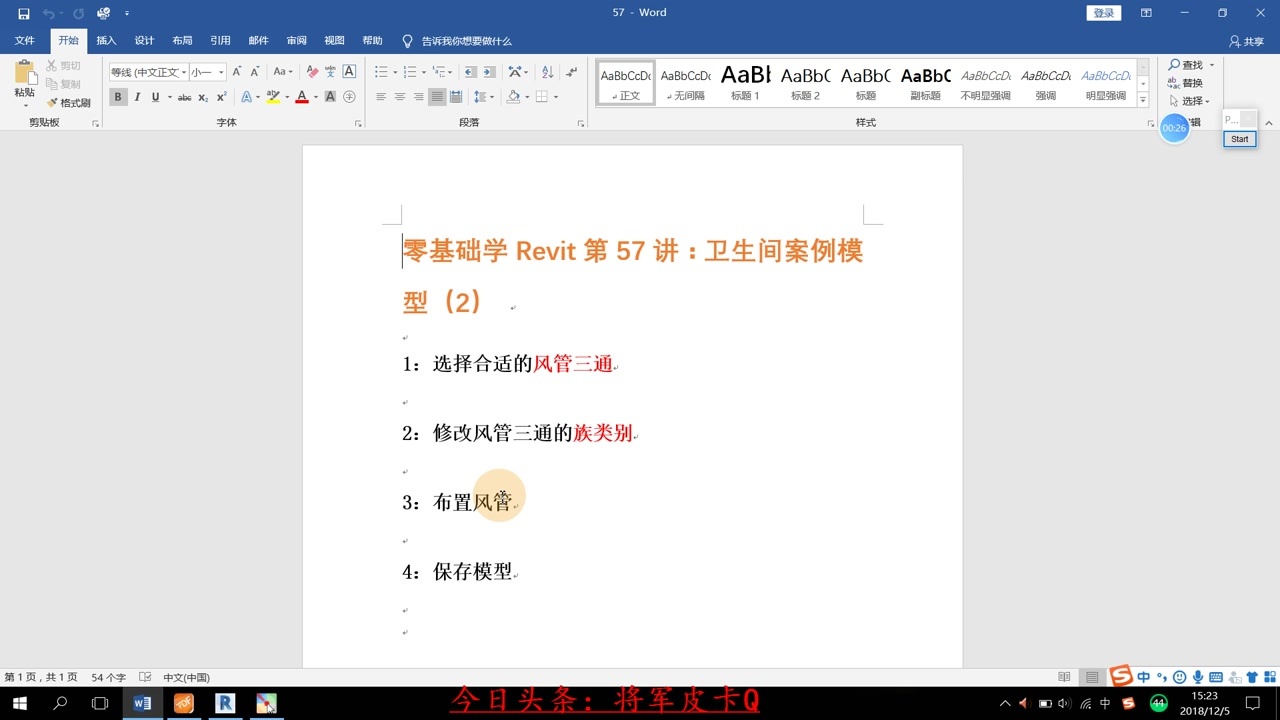Click the Login (登录) button
Image resolution: width=1280 pixels, height=720 pixels.
point(1104,13)
